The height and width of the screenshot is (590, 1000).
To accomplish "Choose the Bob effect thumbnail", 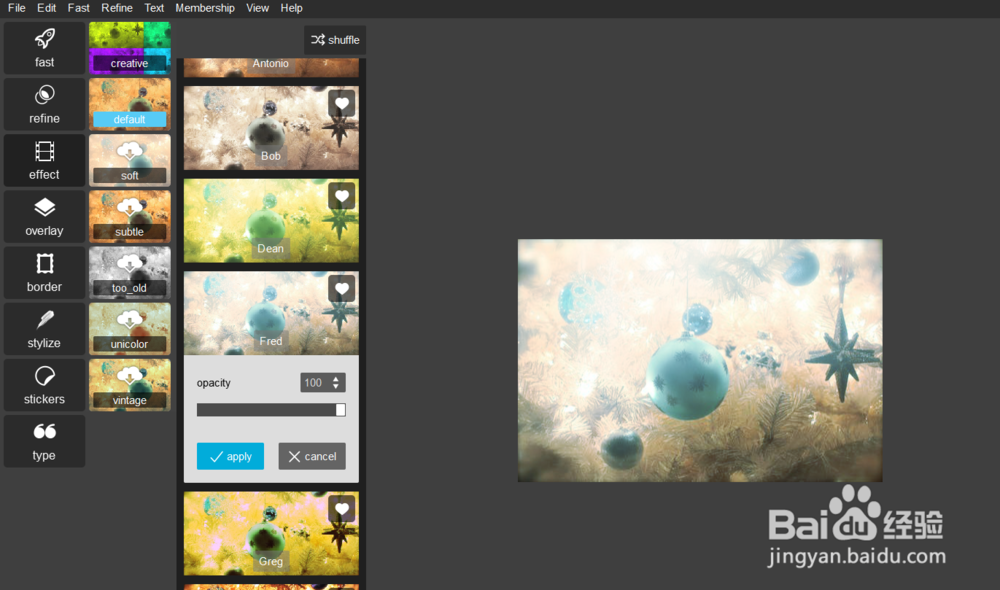I will (271, 128).
